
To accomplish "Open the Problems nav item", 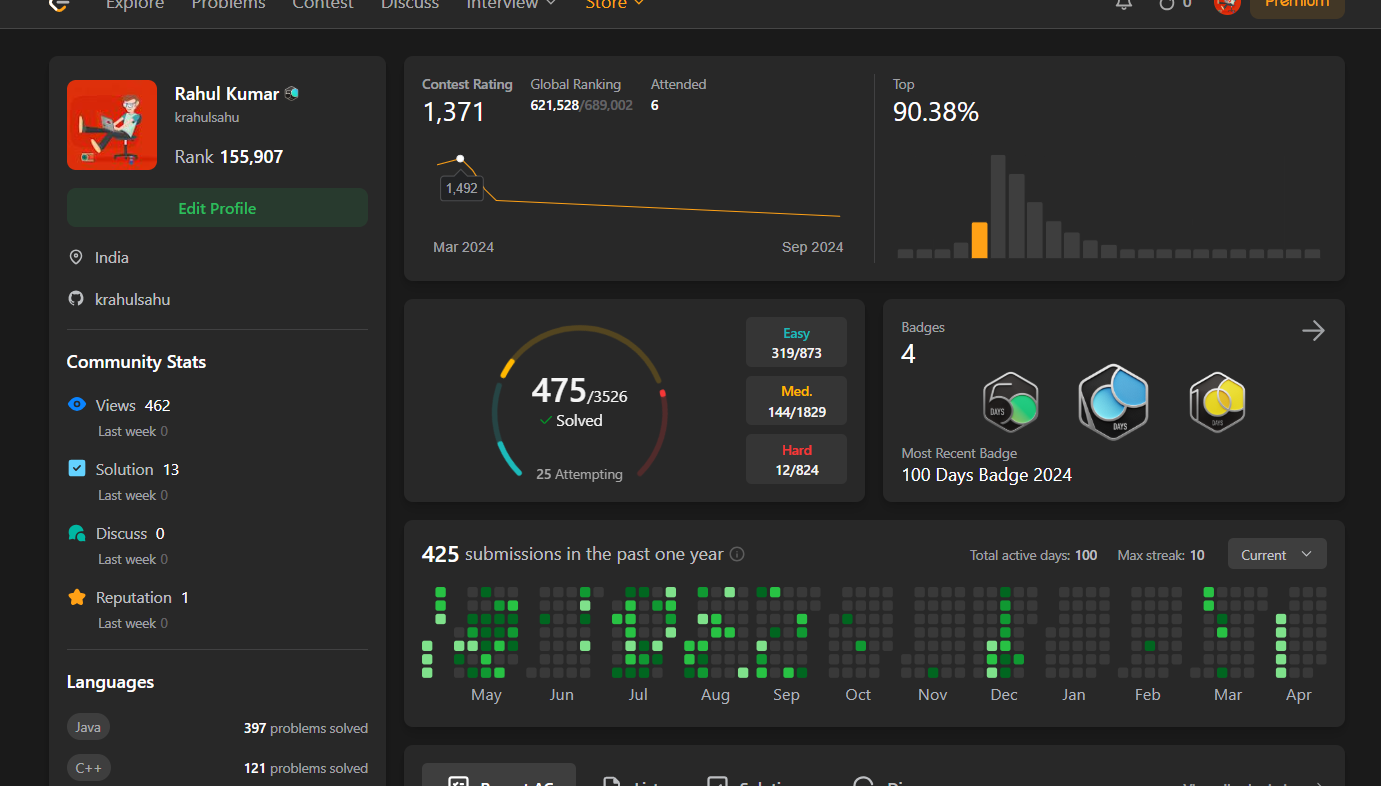I will point(229,4).
